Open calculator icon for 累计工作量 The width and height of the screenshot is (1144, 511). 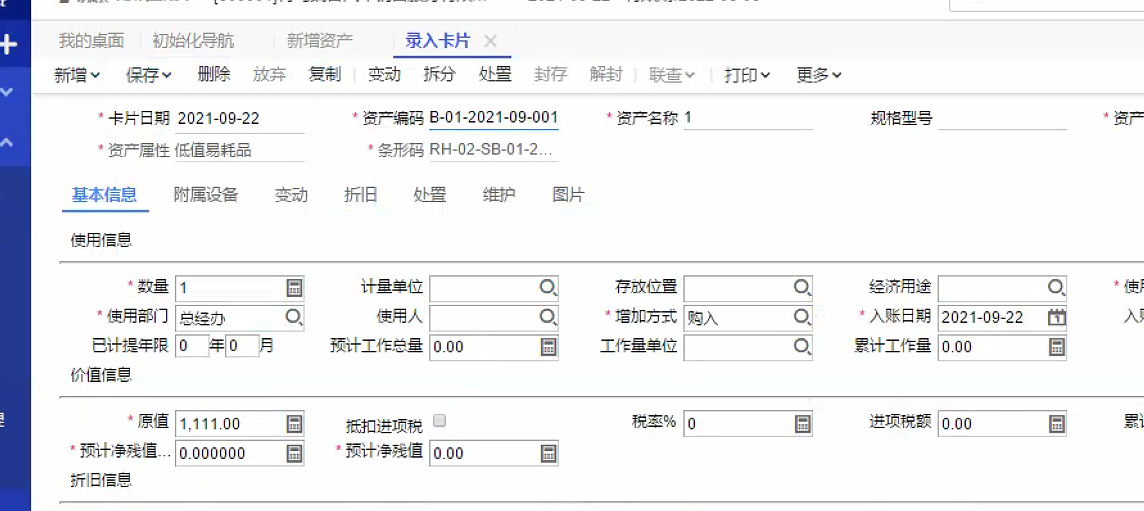[1056, 347]
